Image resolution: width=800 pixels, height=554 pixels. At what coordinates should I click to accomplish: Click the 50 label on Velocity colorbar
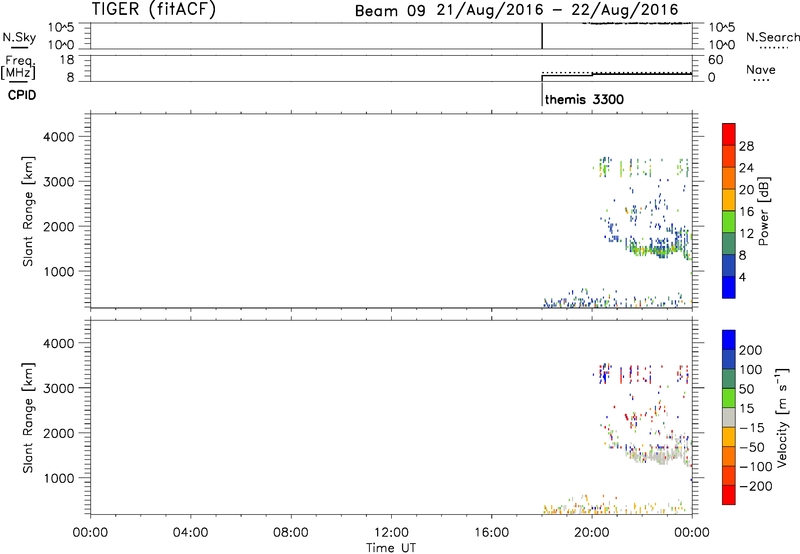[747, 389]
